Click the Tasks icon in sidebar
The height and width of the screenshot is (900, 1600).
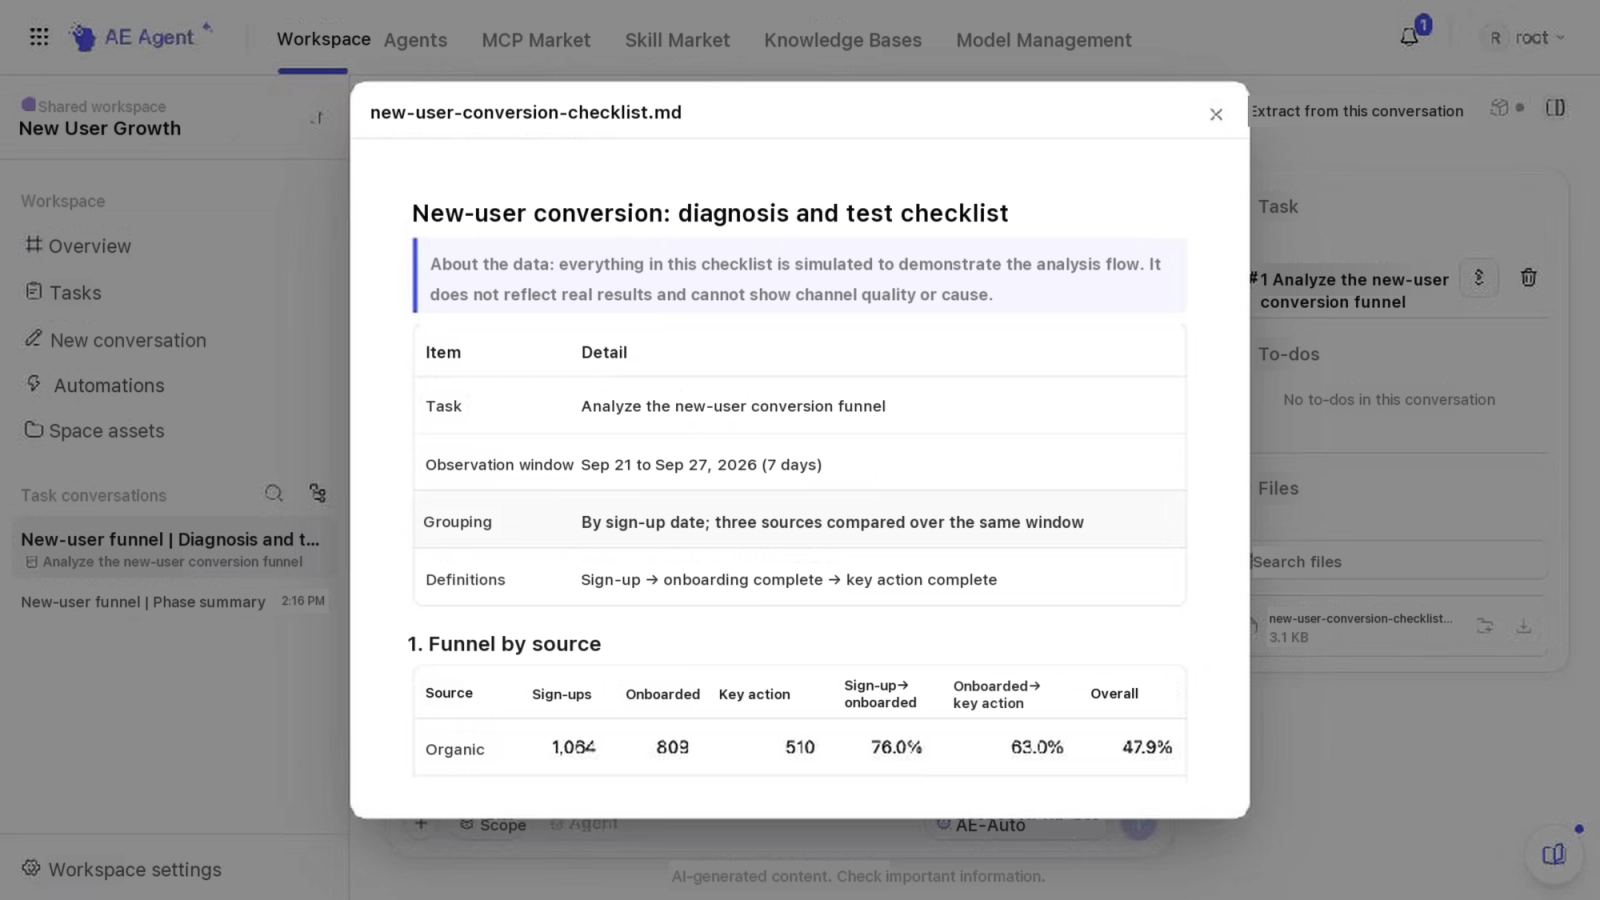(x=34, y=291)
